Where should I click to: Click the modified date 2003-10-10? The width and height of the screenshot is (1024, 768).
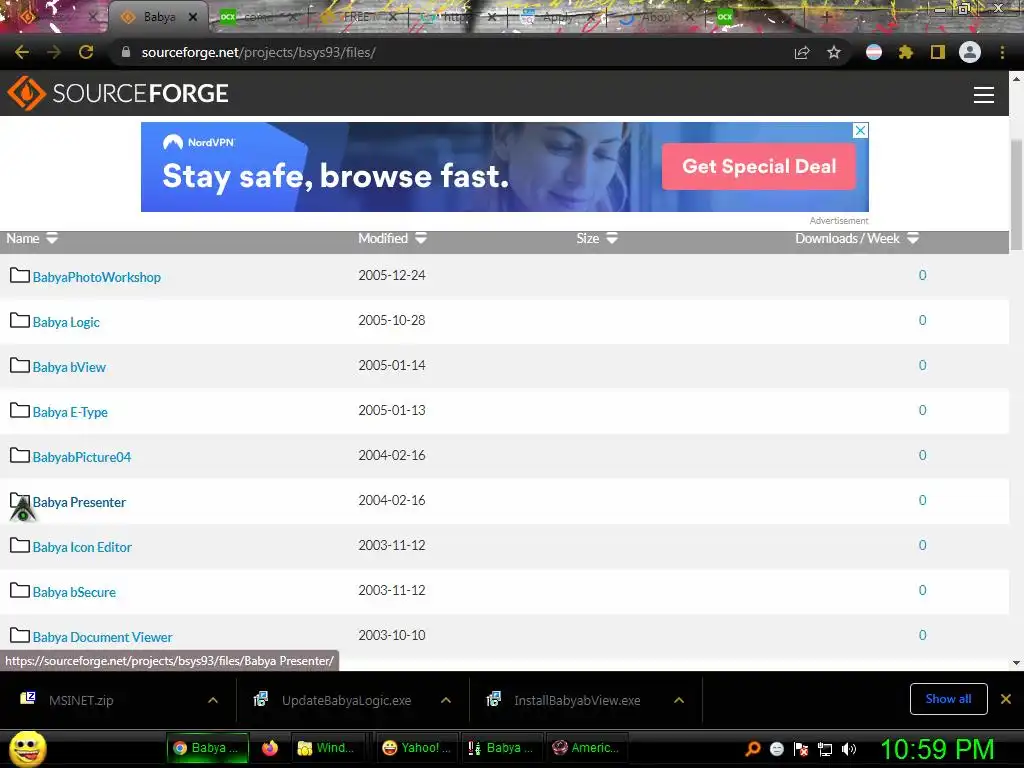392,635
